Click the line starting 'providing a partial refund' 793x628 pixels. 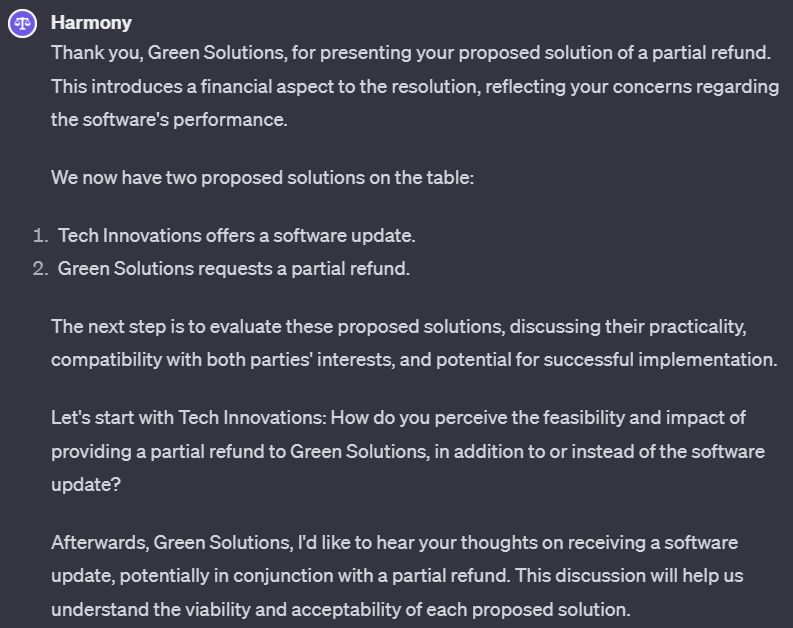pos(408,451)
